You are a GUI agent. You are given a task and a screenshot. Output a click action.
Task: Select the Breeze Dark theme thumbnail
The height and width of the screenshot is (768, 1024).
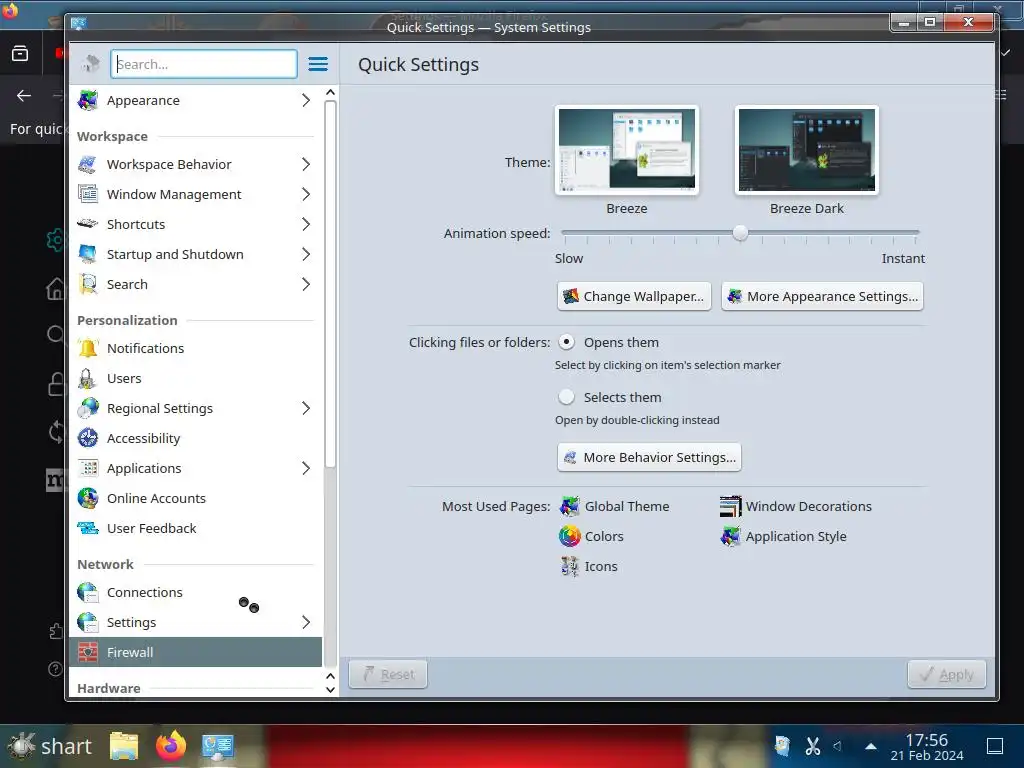807,150
